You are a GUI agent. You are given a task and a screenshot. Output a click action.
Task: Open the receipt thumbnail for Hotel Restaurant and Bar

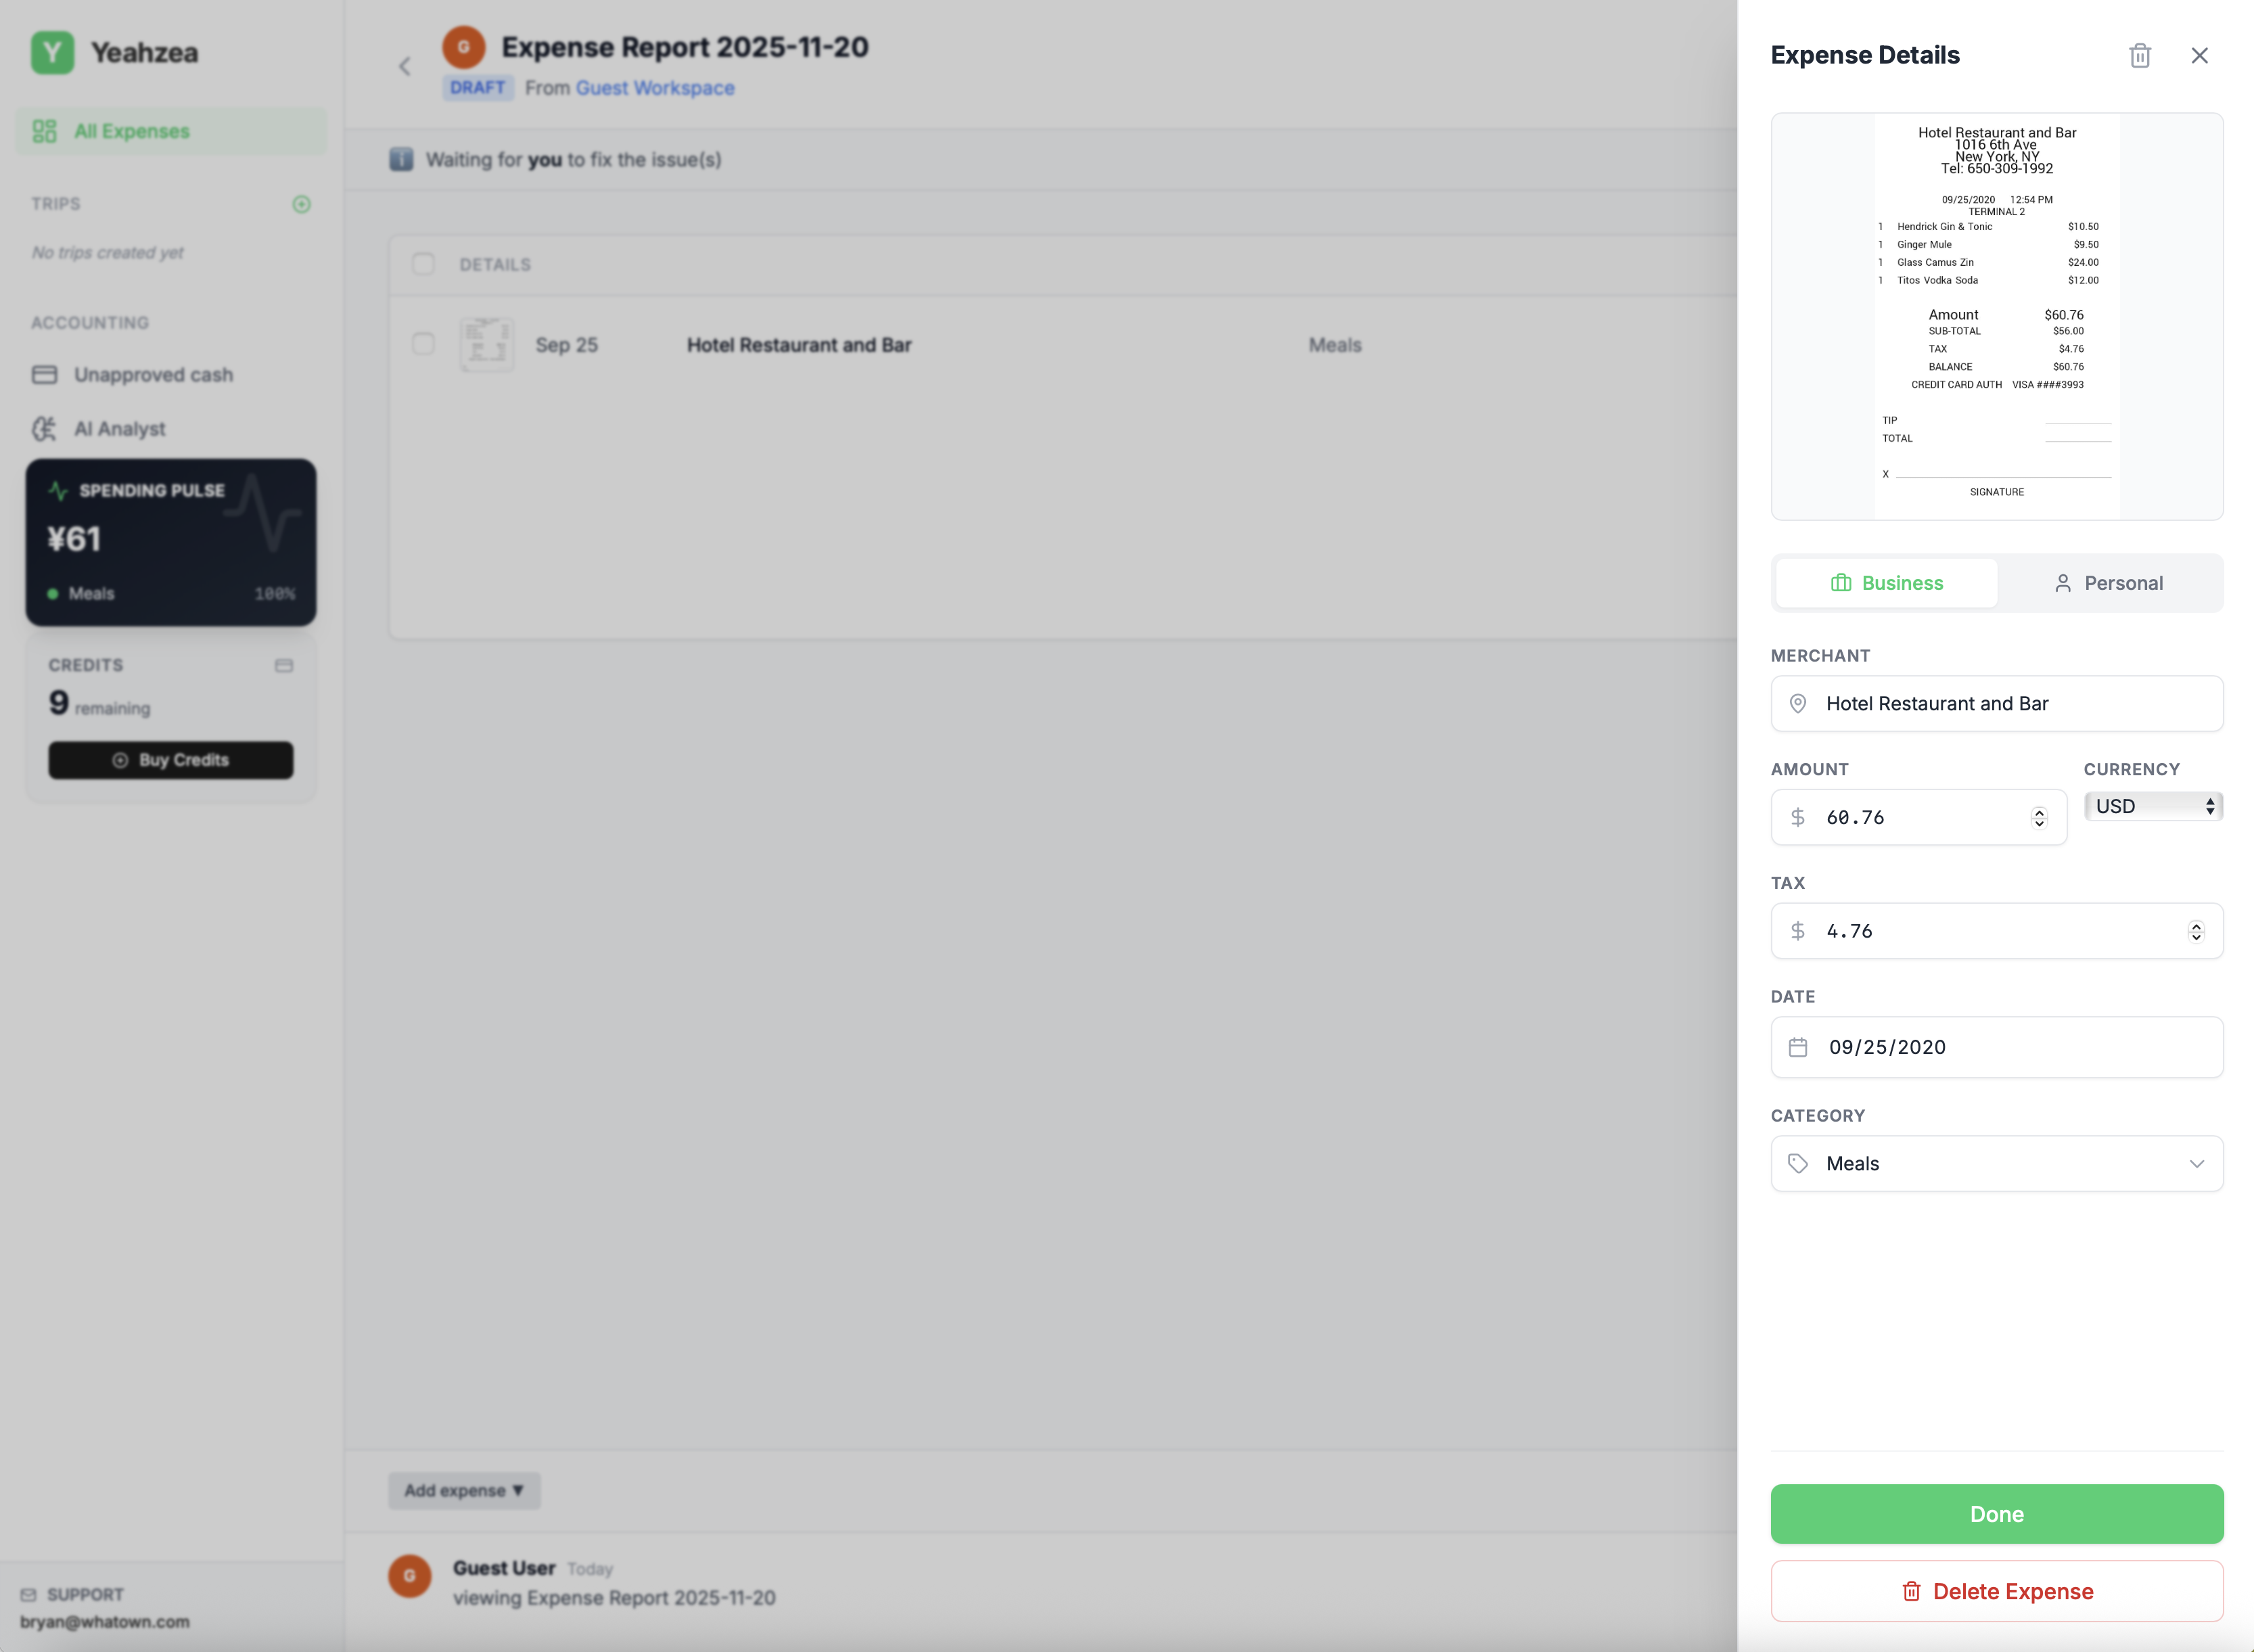coord(487,344)
